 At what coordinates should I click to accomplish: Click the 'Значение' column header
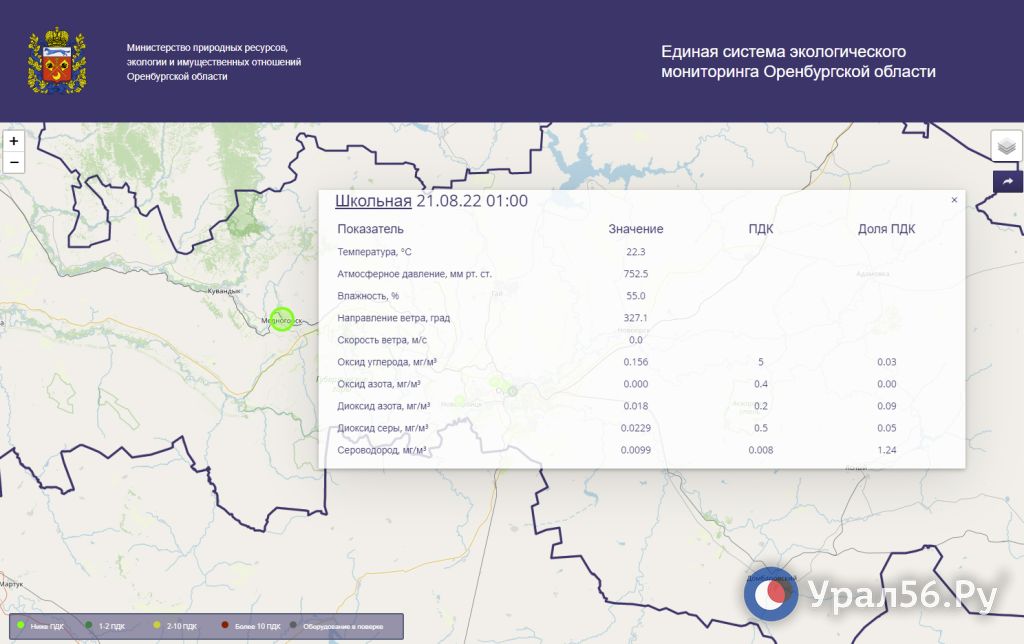[x=635, y=229]
